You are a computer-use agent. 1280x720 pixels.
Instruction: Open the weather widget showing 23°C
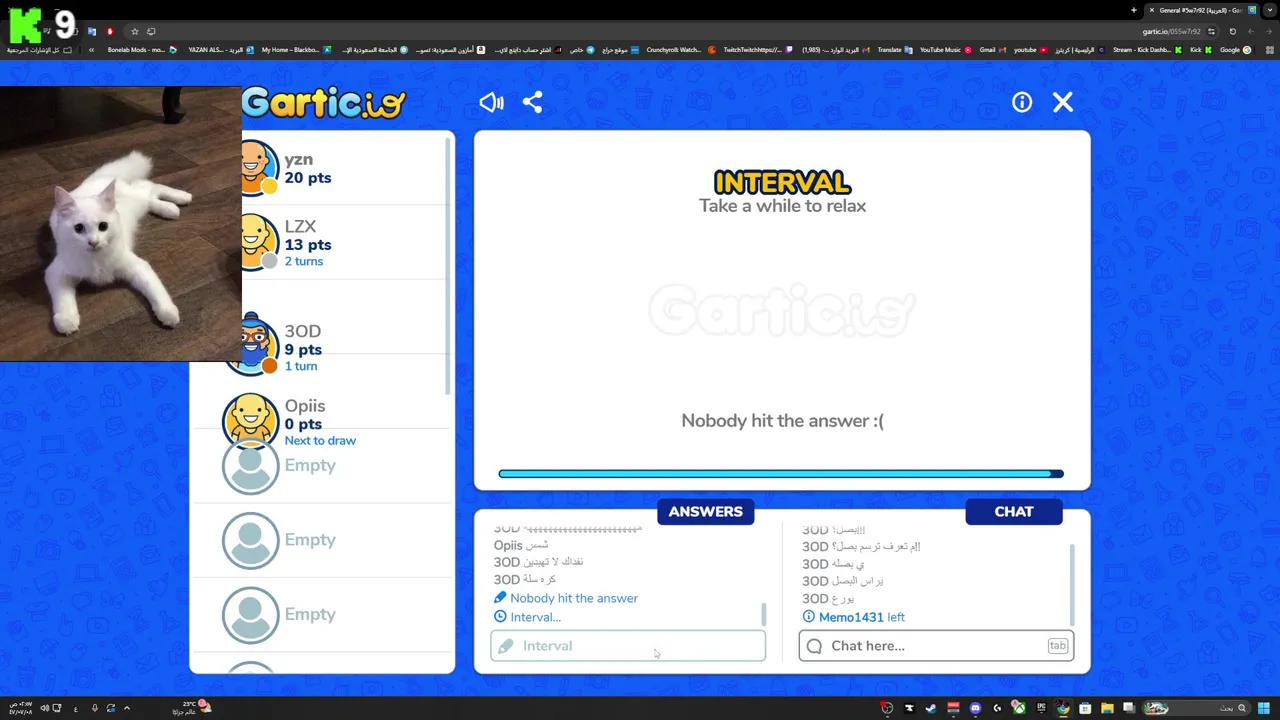point(192,708)
